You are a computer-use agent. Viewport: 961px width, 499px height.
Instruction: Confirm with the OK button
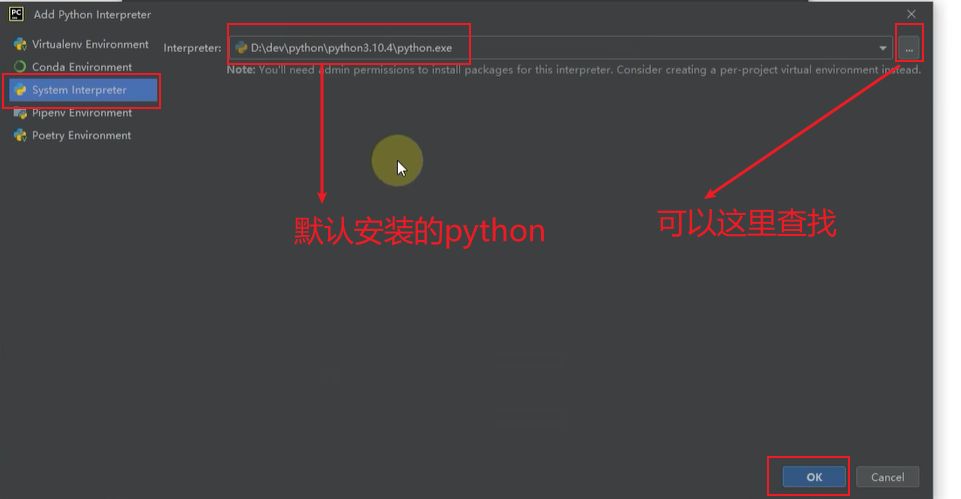[x=814, y=477]
